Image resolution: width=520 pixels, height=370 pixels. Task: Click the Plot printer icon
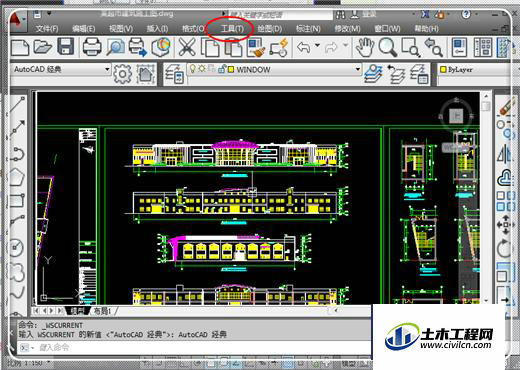[92, 47]
